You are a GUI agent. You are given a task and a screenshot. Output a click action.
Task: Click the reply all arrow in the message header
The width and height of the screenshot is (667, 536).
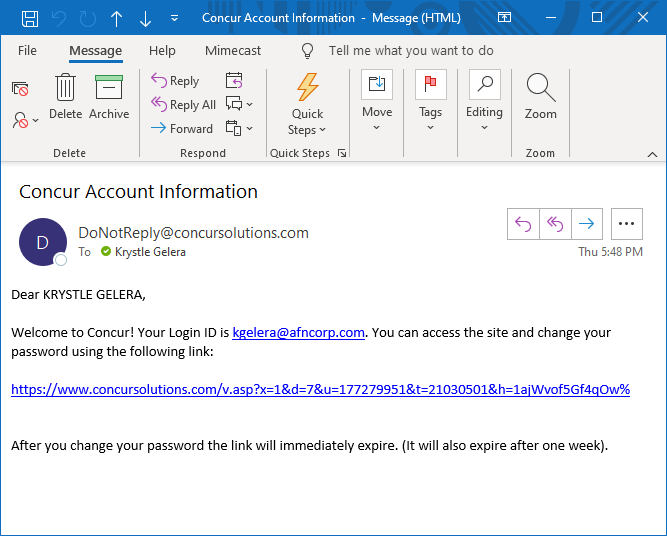tap(555, 224)
